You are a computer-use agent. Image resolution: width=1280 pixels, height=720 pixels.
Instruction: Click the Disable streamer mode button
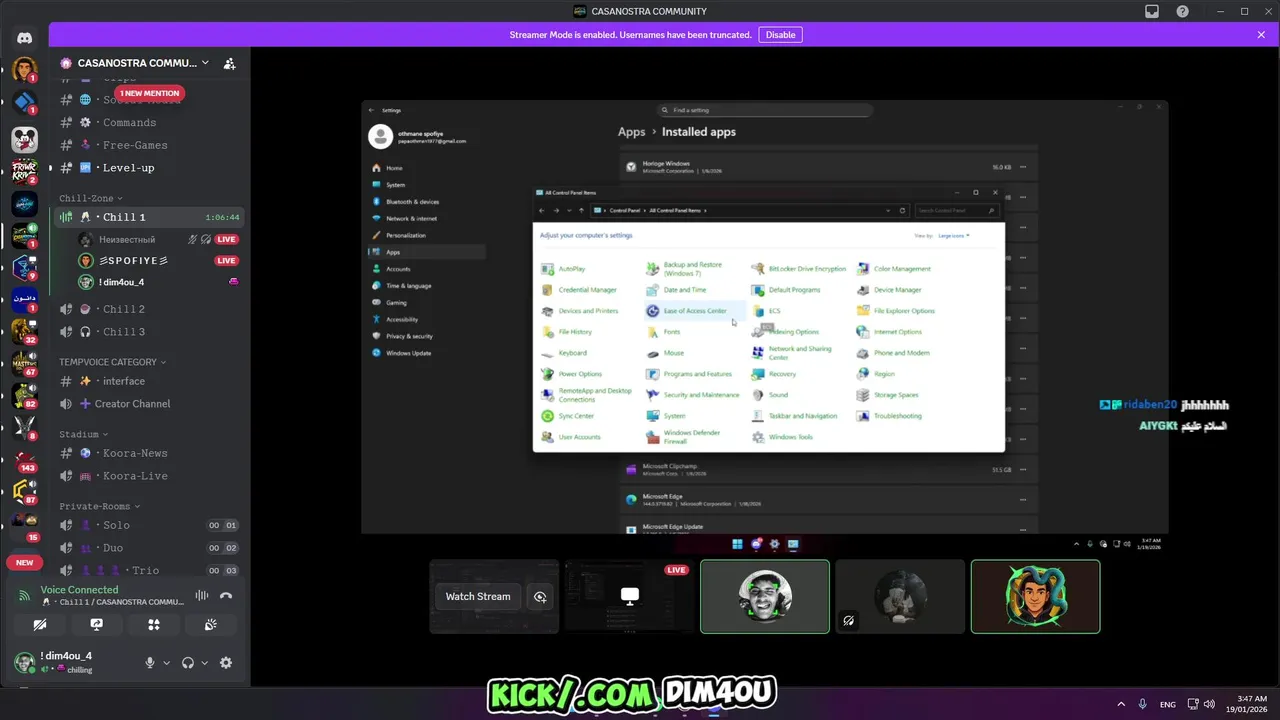click(x=780, y=35)
